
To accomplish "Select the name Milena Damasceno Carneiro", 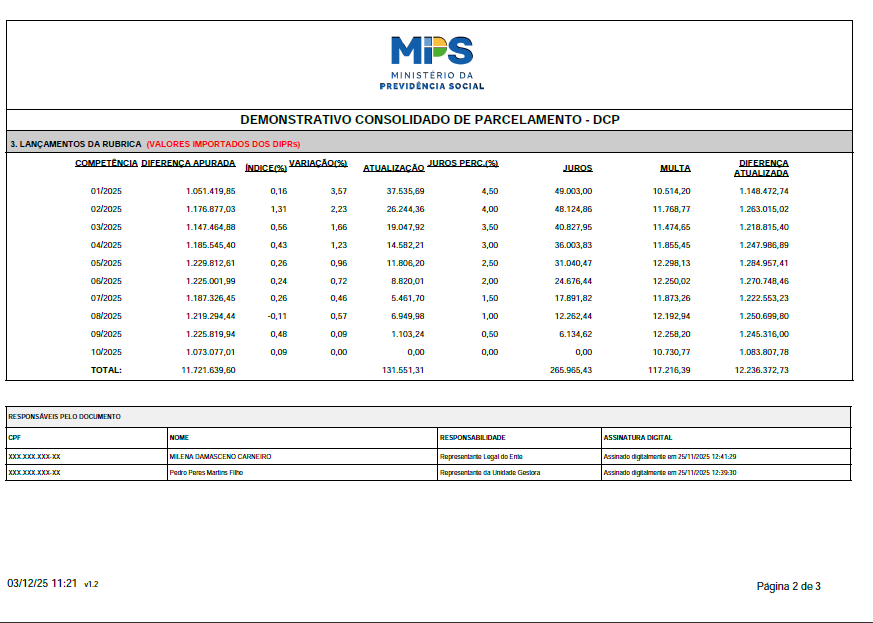I will (x=220, y=456).
